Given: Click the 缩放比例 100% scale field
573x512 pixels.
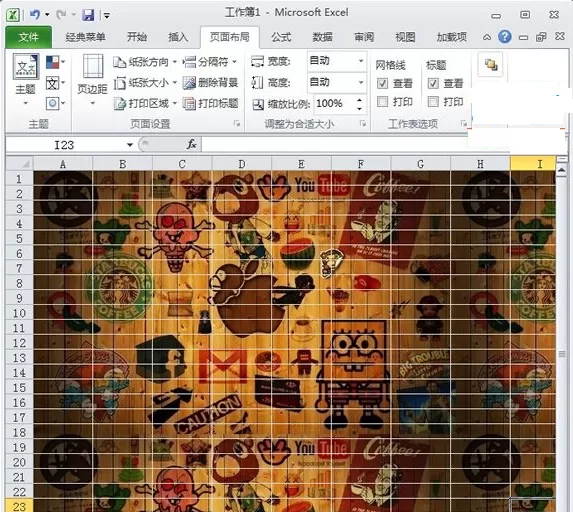Looking at the screenshot, I should (334, 104).
